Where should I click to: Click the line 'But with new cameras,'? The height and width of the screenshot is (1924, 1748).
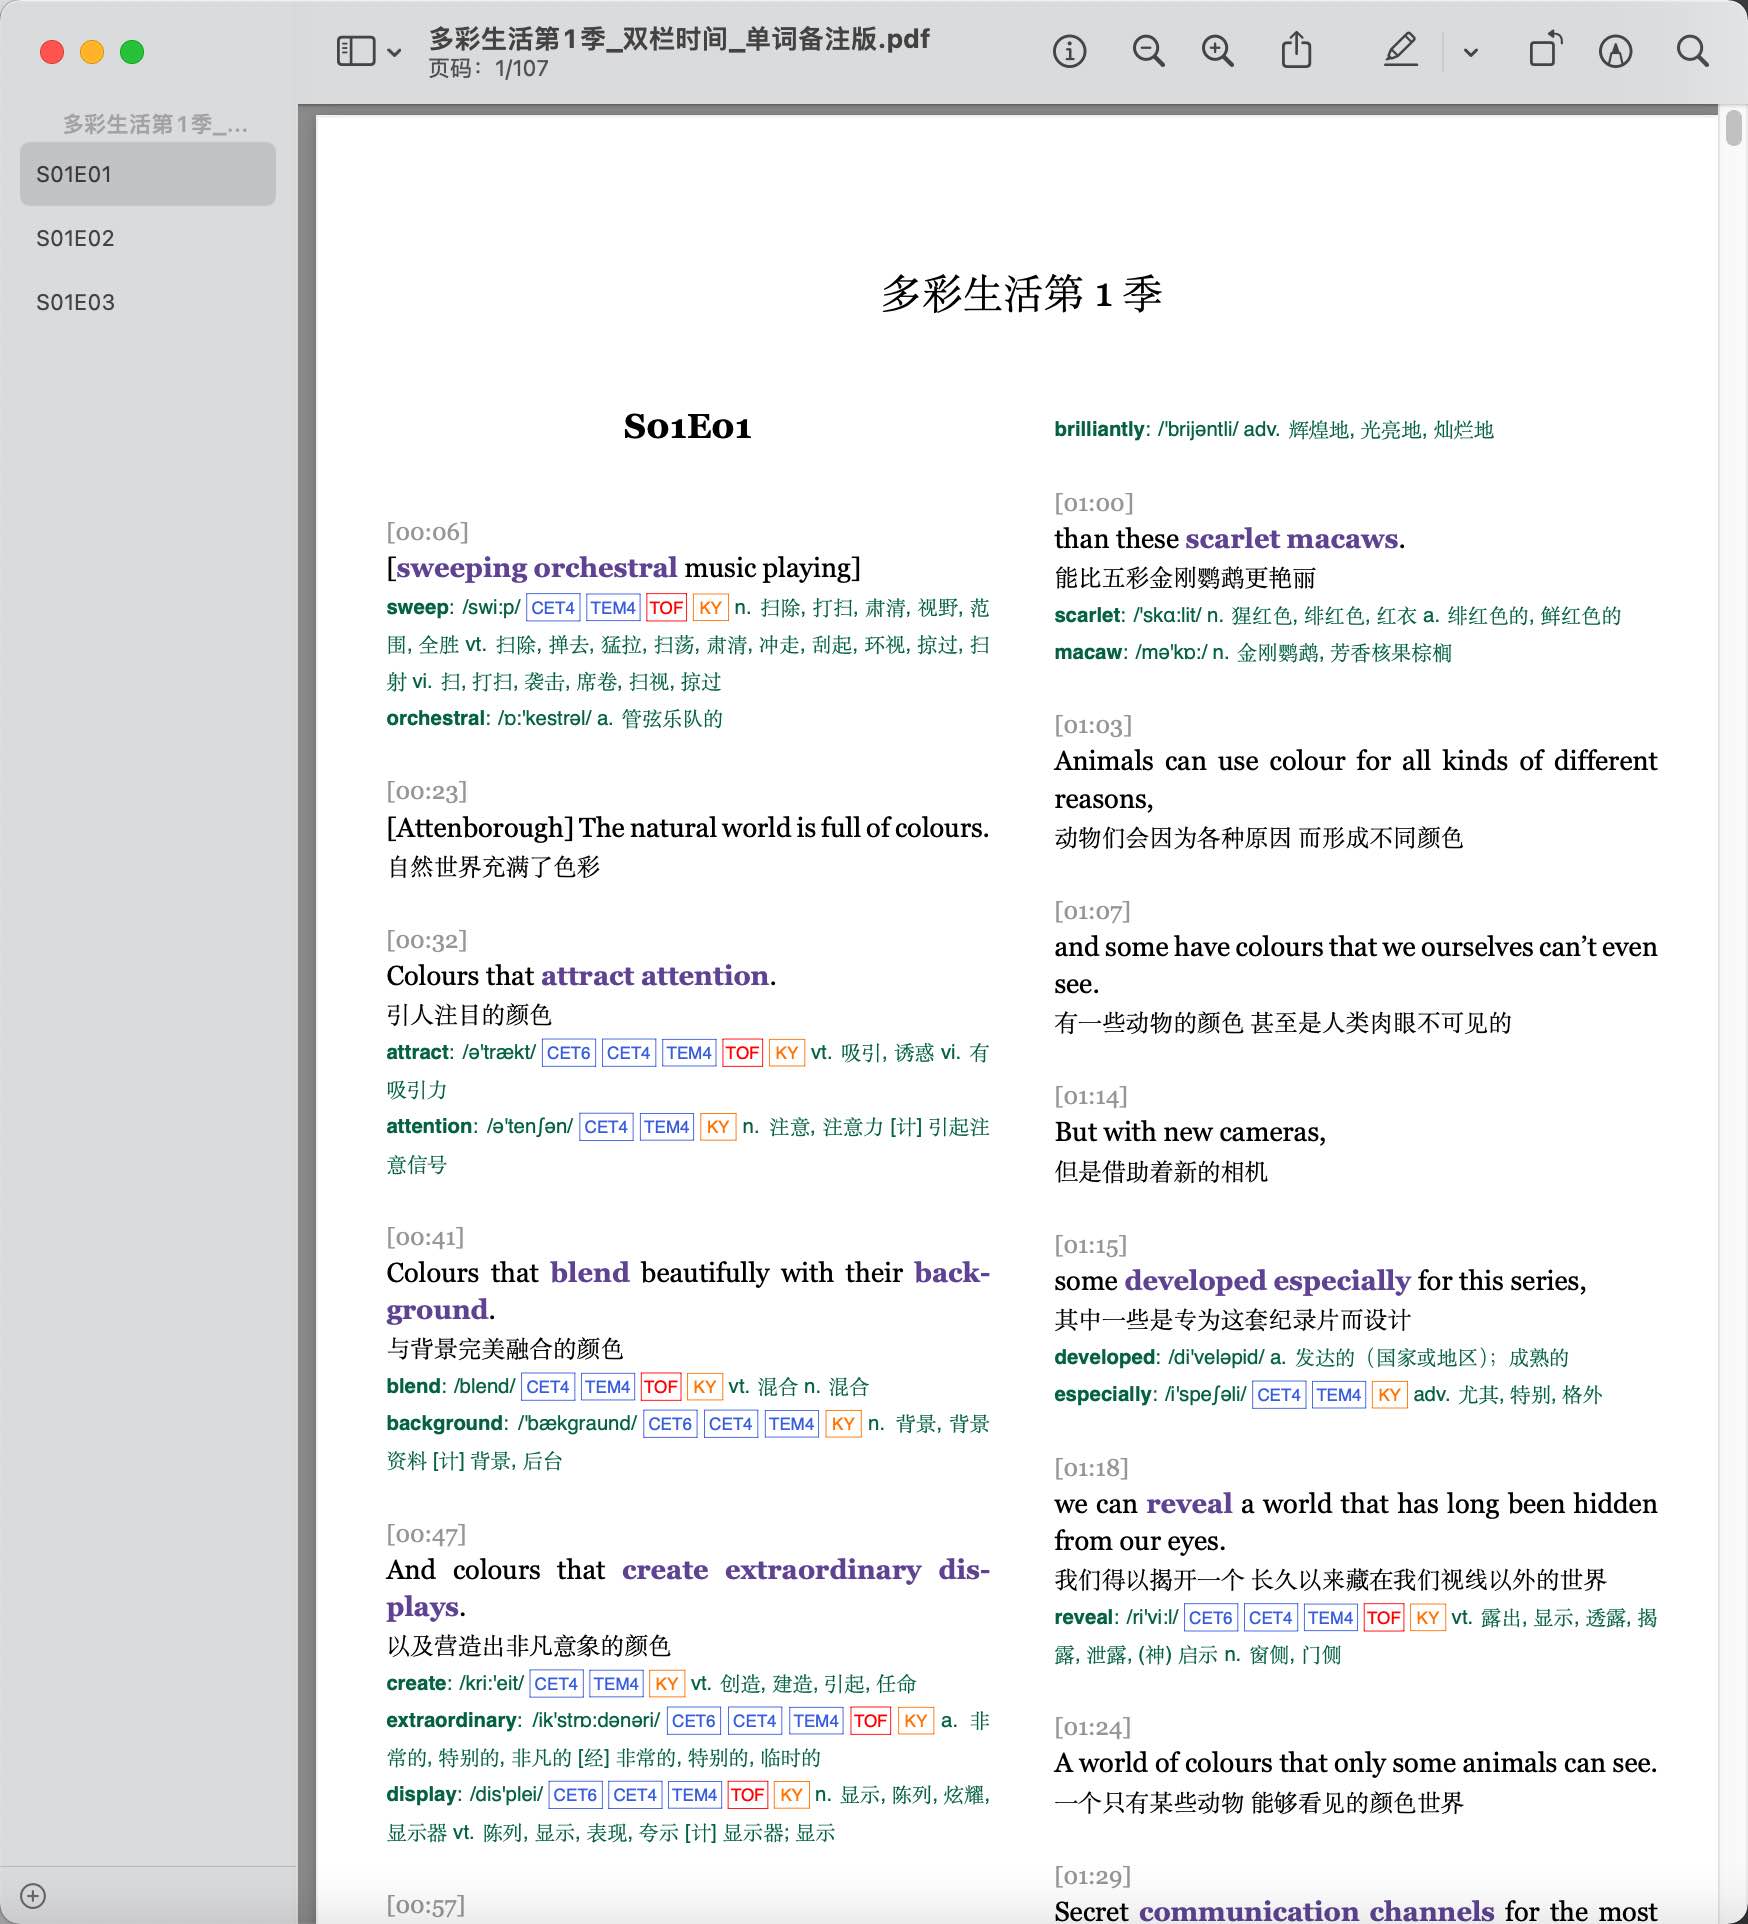click(x=1190, y=1132)
